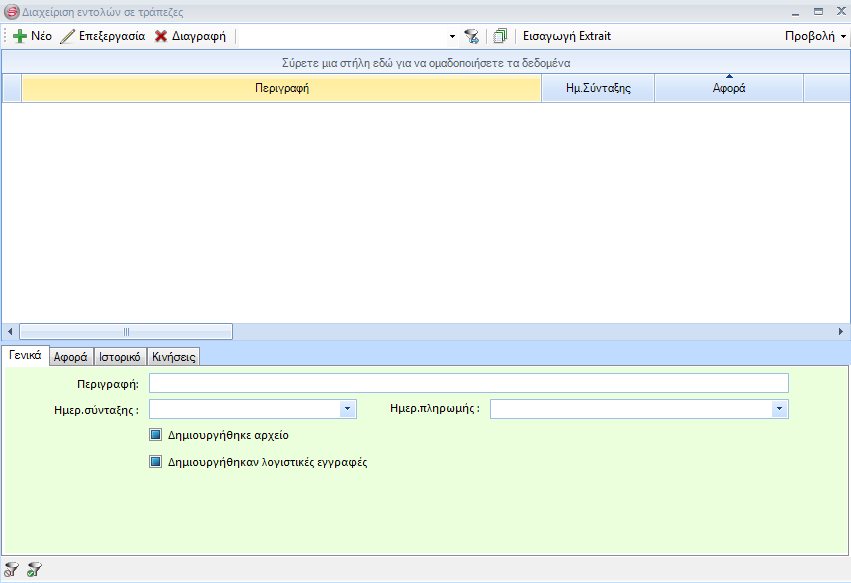Switch to the Κινήσεις tab
This screenshot has width=851, height=583.
click(173, 356)
